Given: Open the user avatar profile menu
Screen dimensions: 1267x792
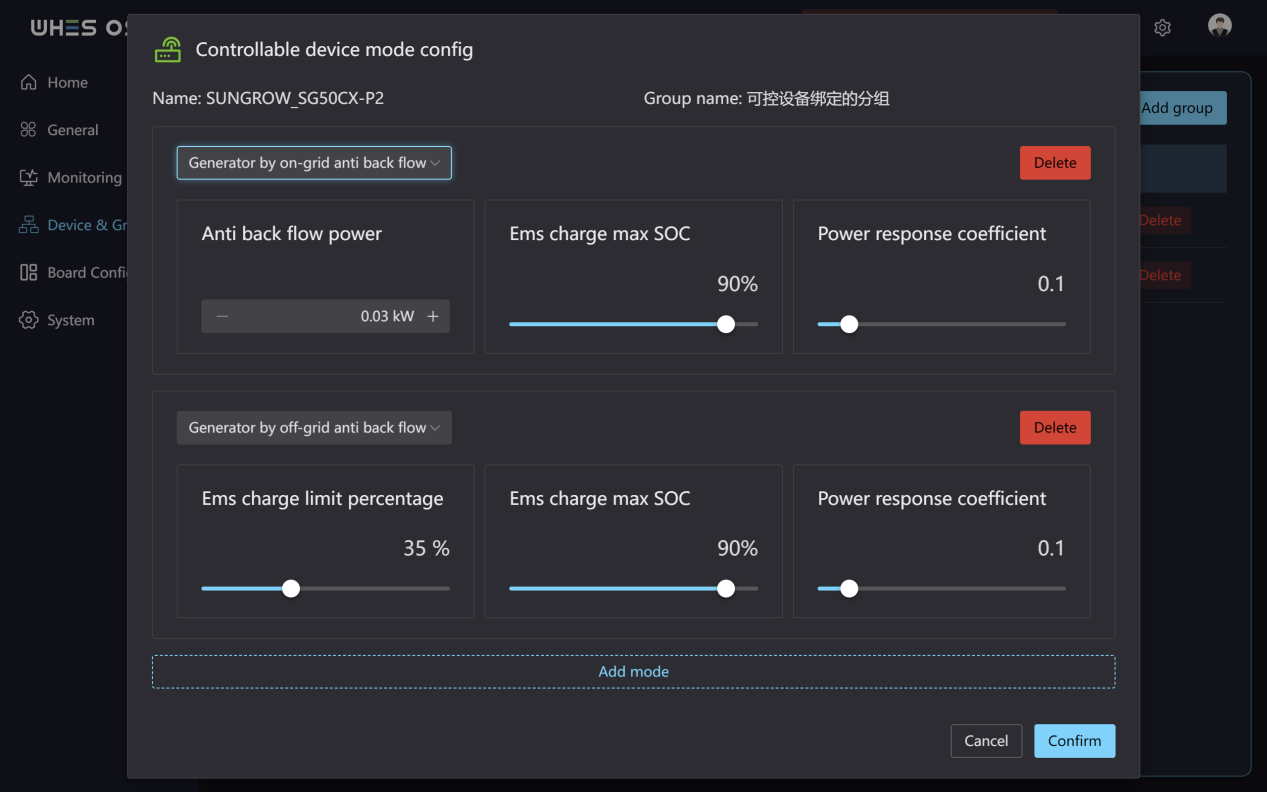Looking at the screenshot, I should point(1219,26).
